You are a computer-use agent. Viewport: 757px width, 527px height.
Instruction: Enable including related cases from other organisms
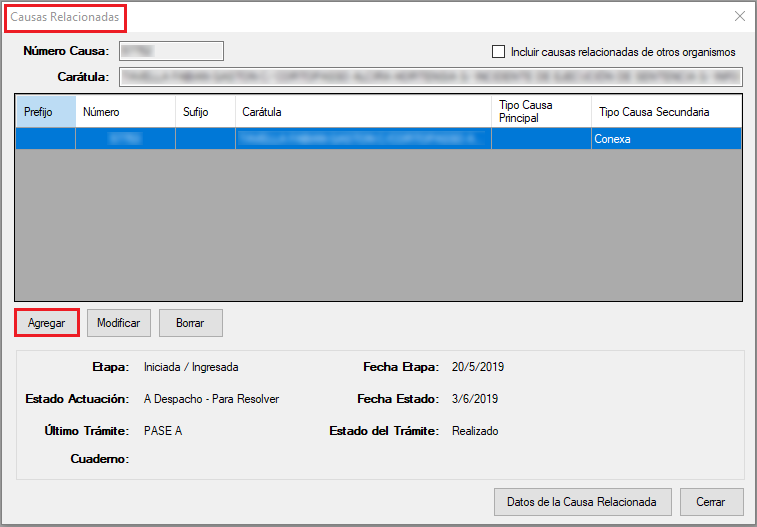click(x=499, y=52)
